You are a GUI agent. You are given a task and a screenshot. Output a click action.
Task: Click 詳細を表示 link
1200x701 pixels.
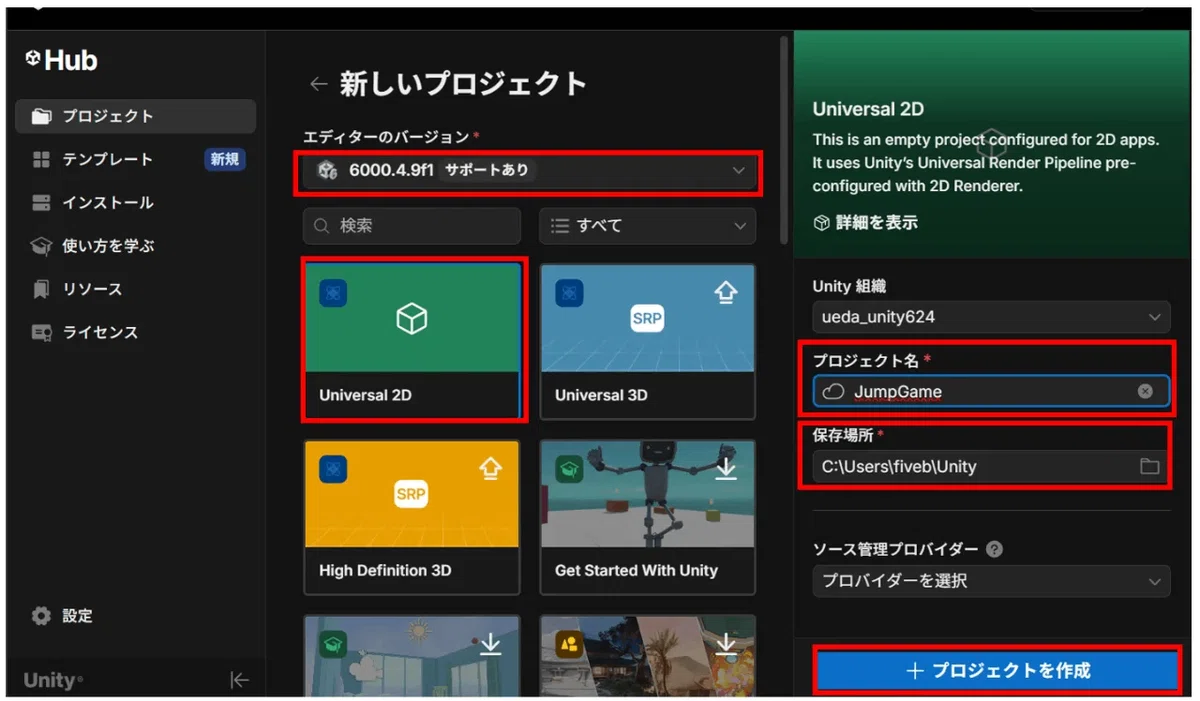point(877,222)
